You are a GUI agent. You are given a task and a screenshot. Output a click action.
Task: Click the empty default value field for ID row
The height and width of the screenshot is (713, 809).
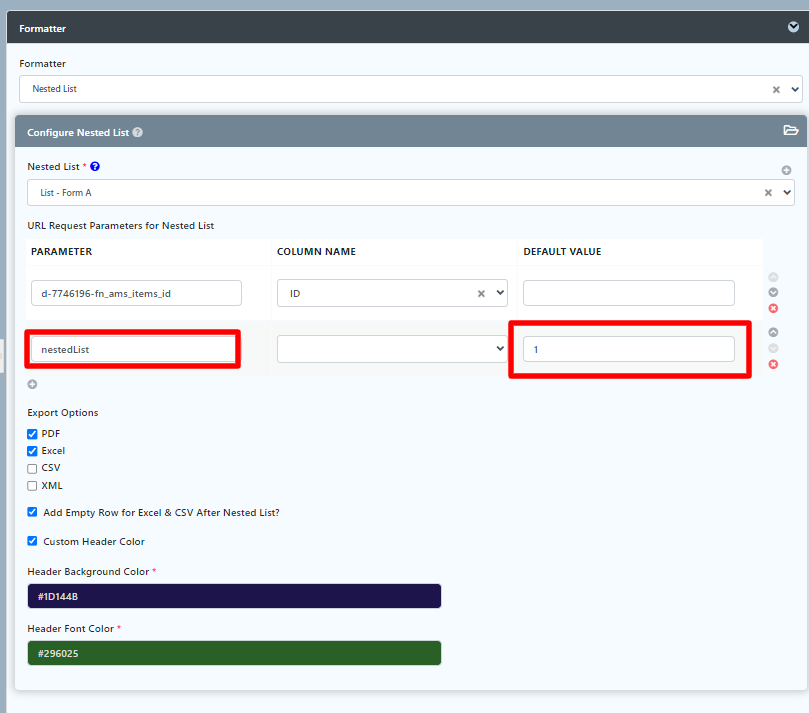[628, 293]
